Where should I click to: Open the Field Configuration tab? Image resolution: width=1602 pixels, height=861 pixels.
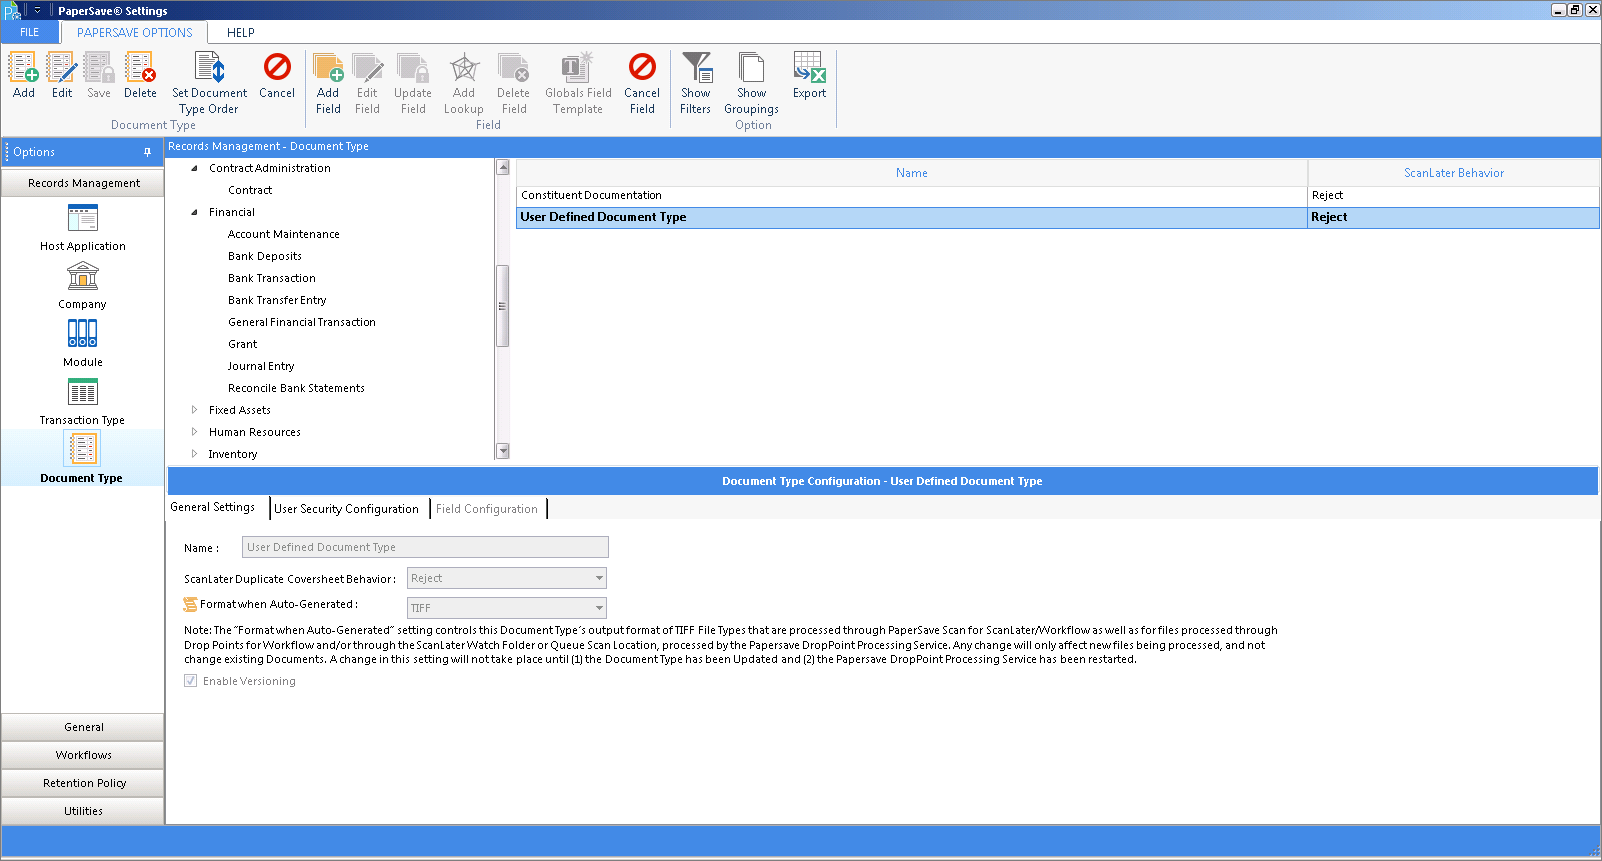[x=487, y=509]
